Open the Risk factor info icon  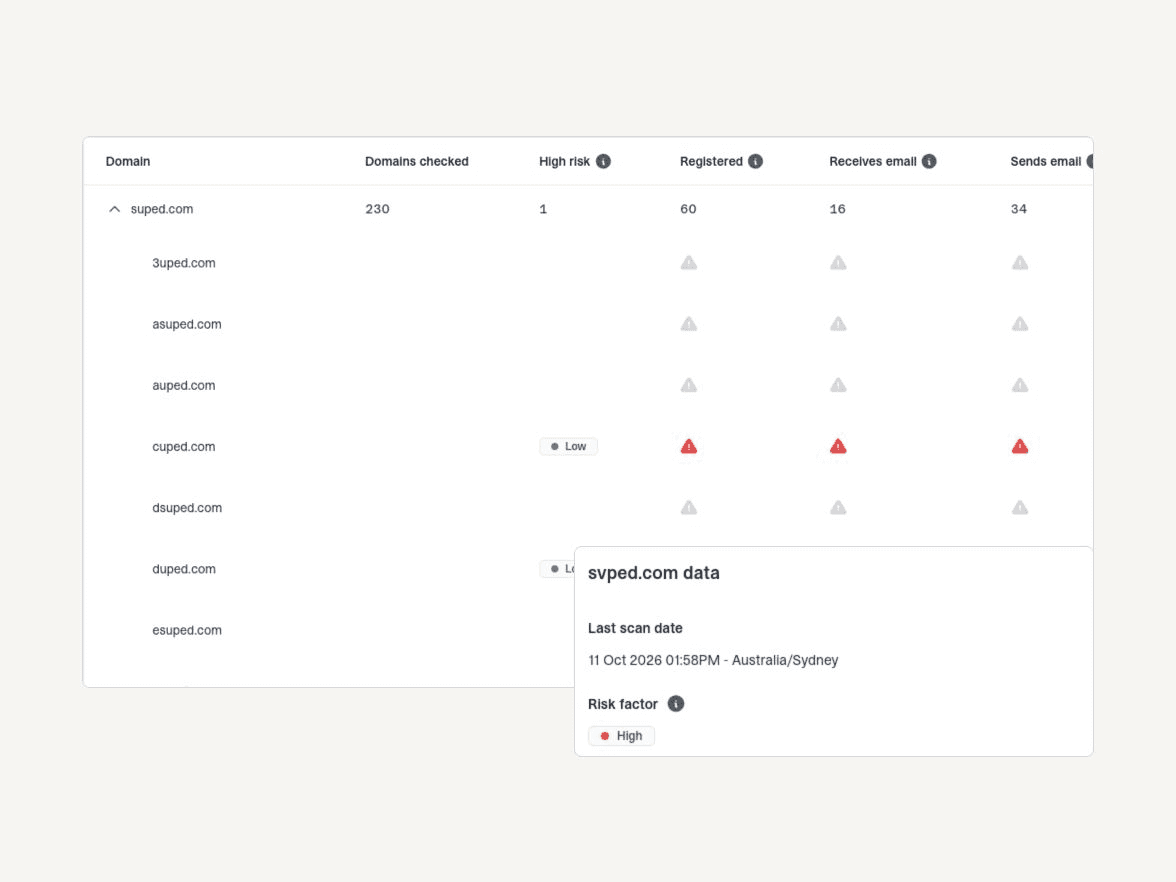coord(676,704)
